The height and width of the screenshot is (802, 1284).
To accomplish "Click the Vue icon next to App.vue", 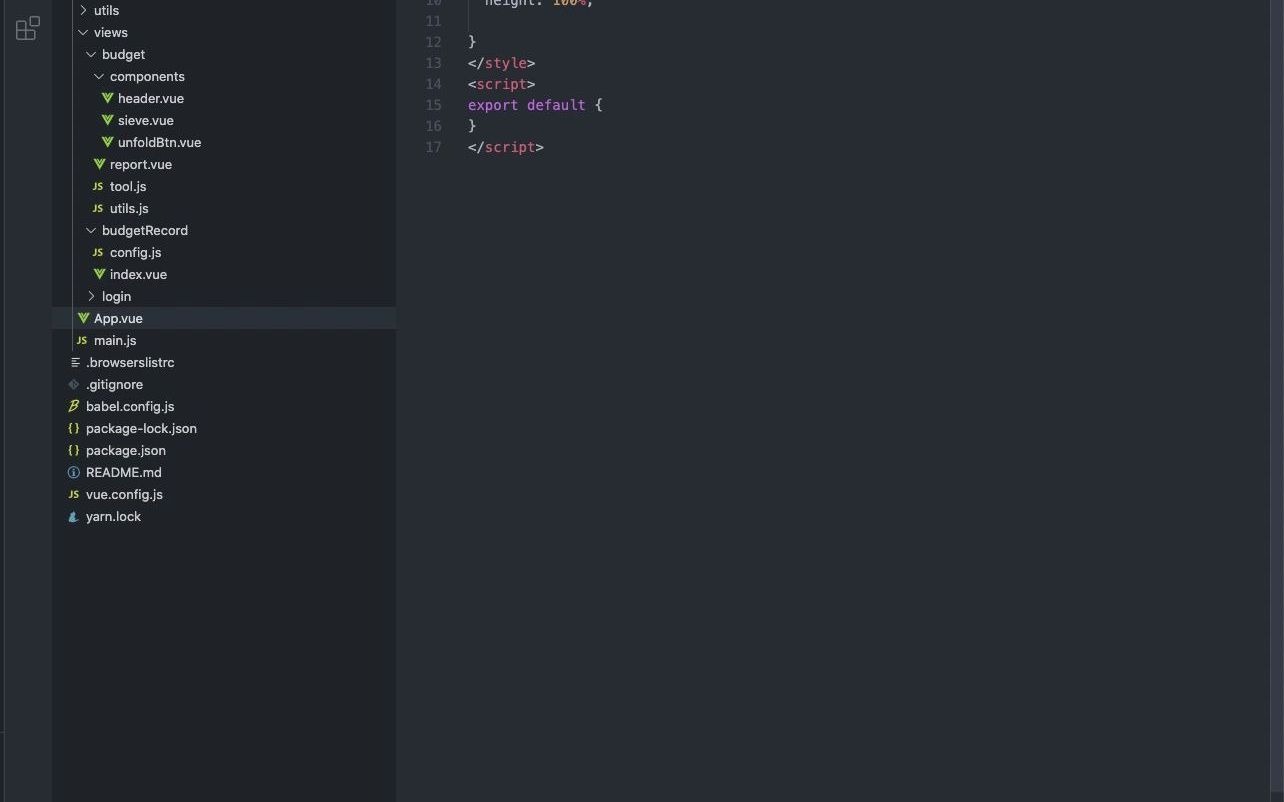I will [x=83, y=318].
